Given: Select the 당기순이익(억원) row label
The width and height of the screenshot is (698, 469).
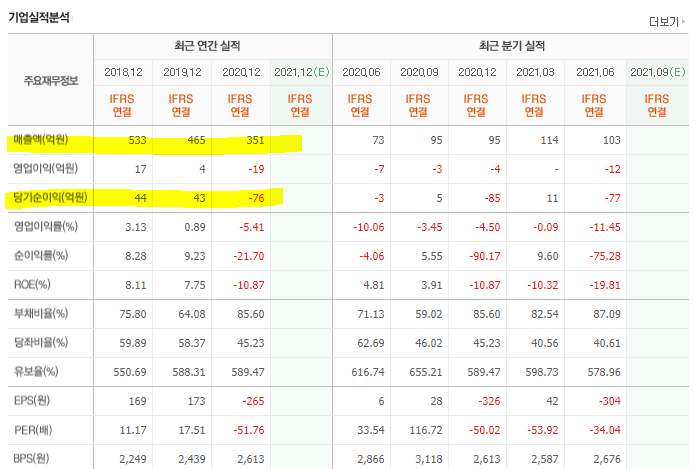Looking at the screenshot, I should pos(50,197).
